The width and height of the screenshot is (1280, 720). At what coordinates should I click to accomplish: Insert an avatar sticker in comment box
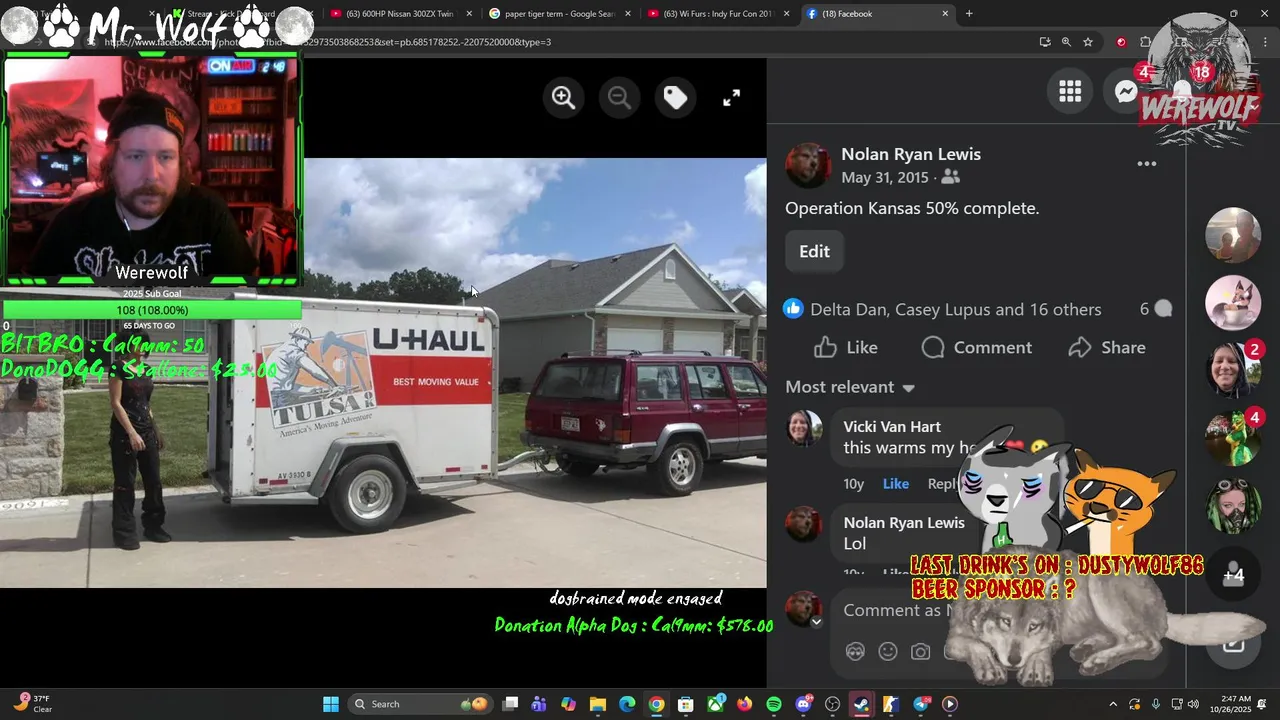pyautogui.click(x=855, y=651)
